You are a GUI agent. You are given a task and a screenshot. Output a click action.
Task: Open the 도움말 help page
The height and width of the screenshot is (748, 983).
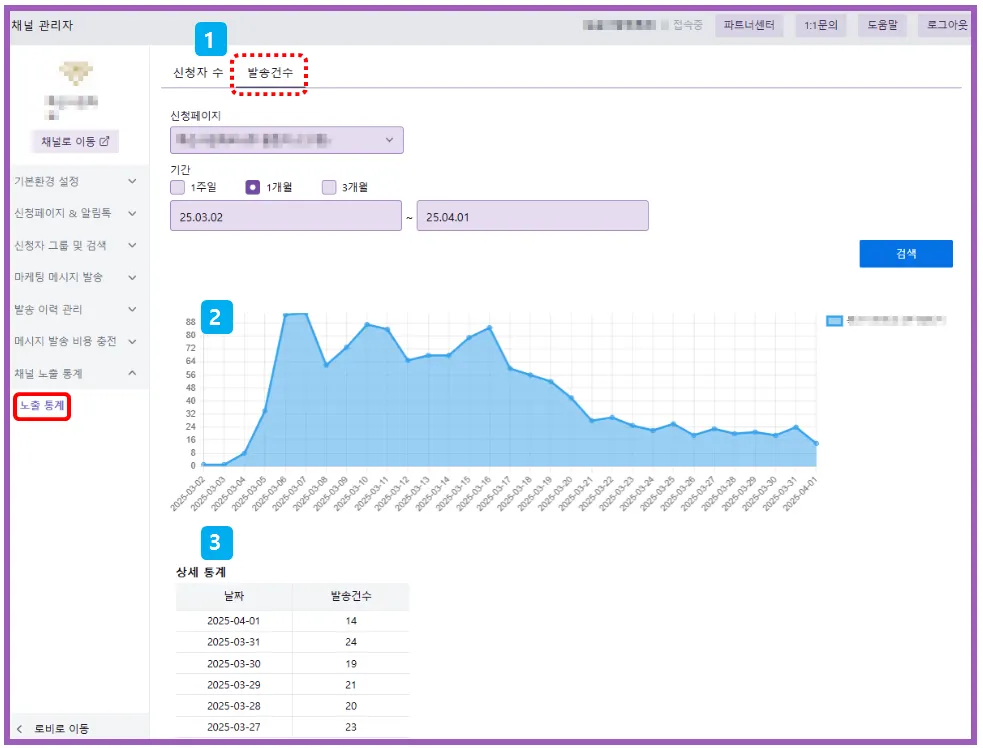(882, 25)
